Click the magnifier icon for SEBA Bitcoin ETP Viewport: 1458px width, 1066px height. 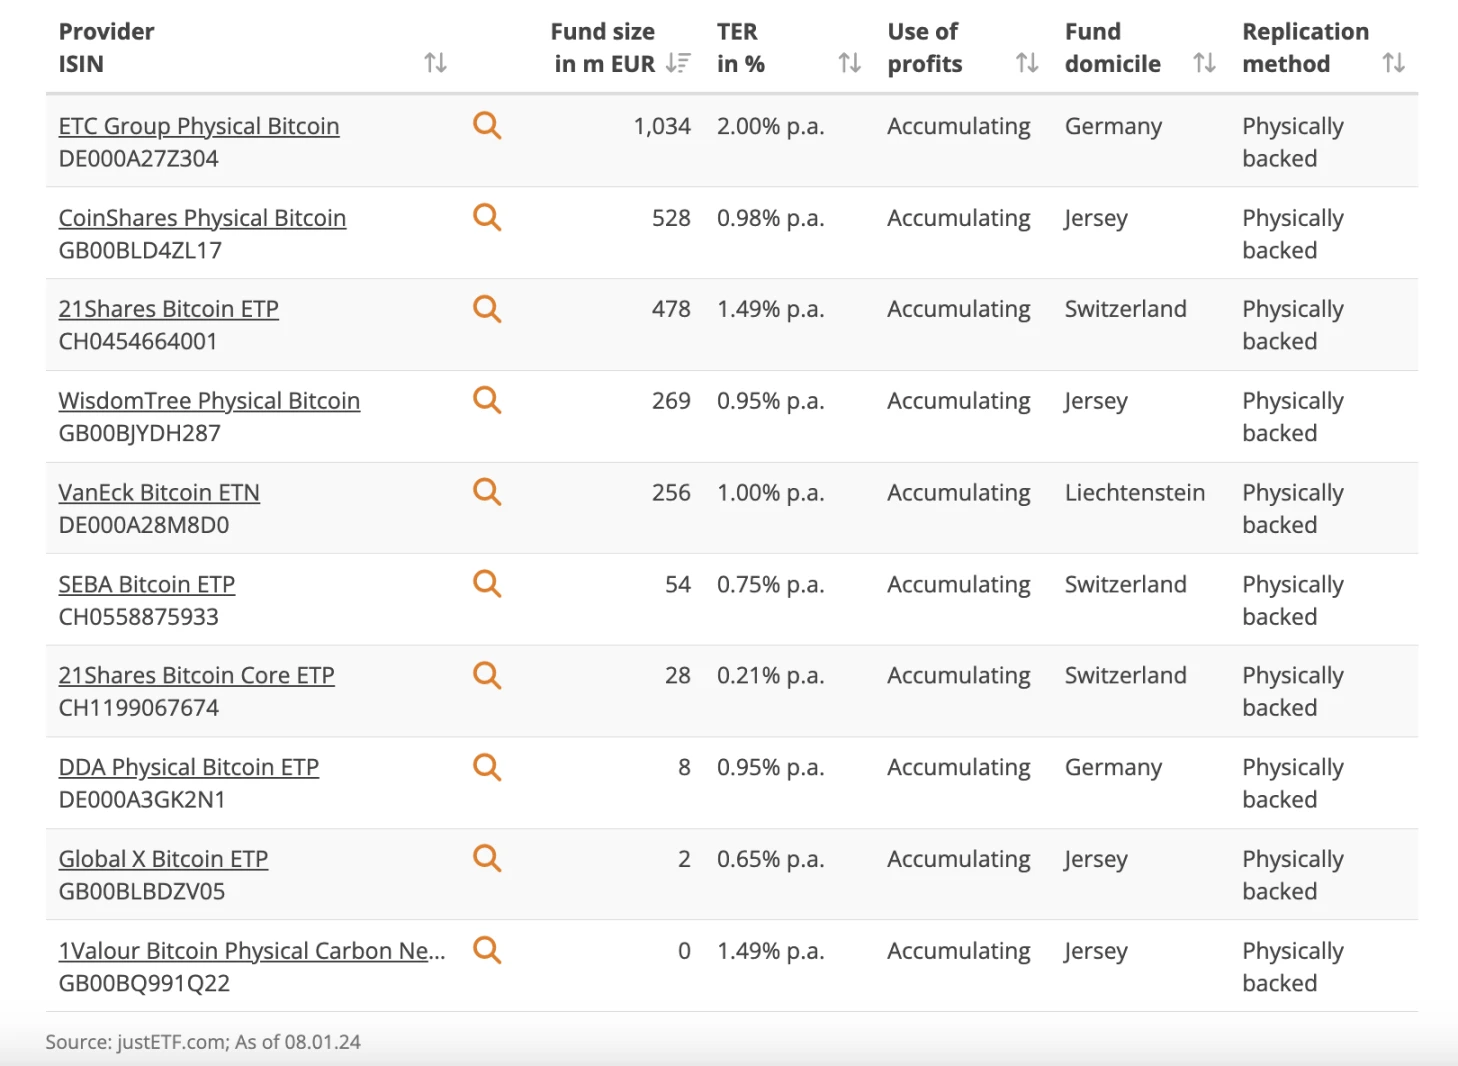click(487, 583)
